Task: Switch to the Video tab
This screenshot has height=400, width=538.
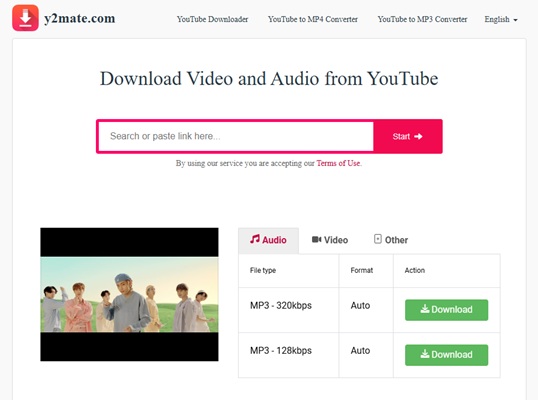Action: pos(330,240)
